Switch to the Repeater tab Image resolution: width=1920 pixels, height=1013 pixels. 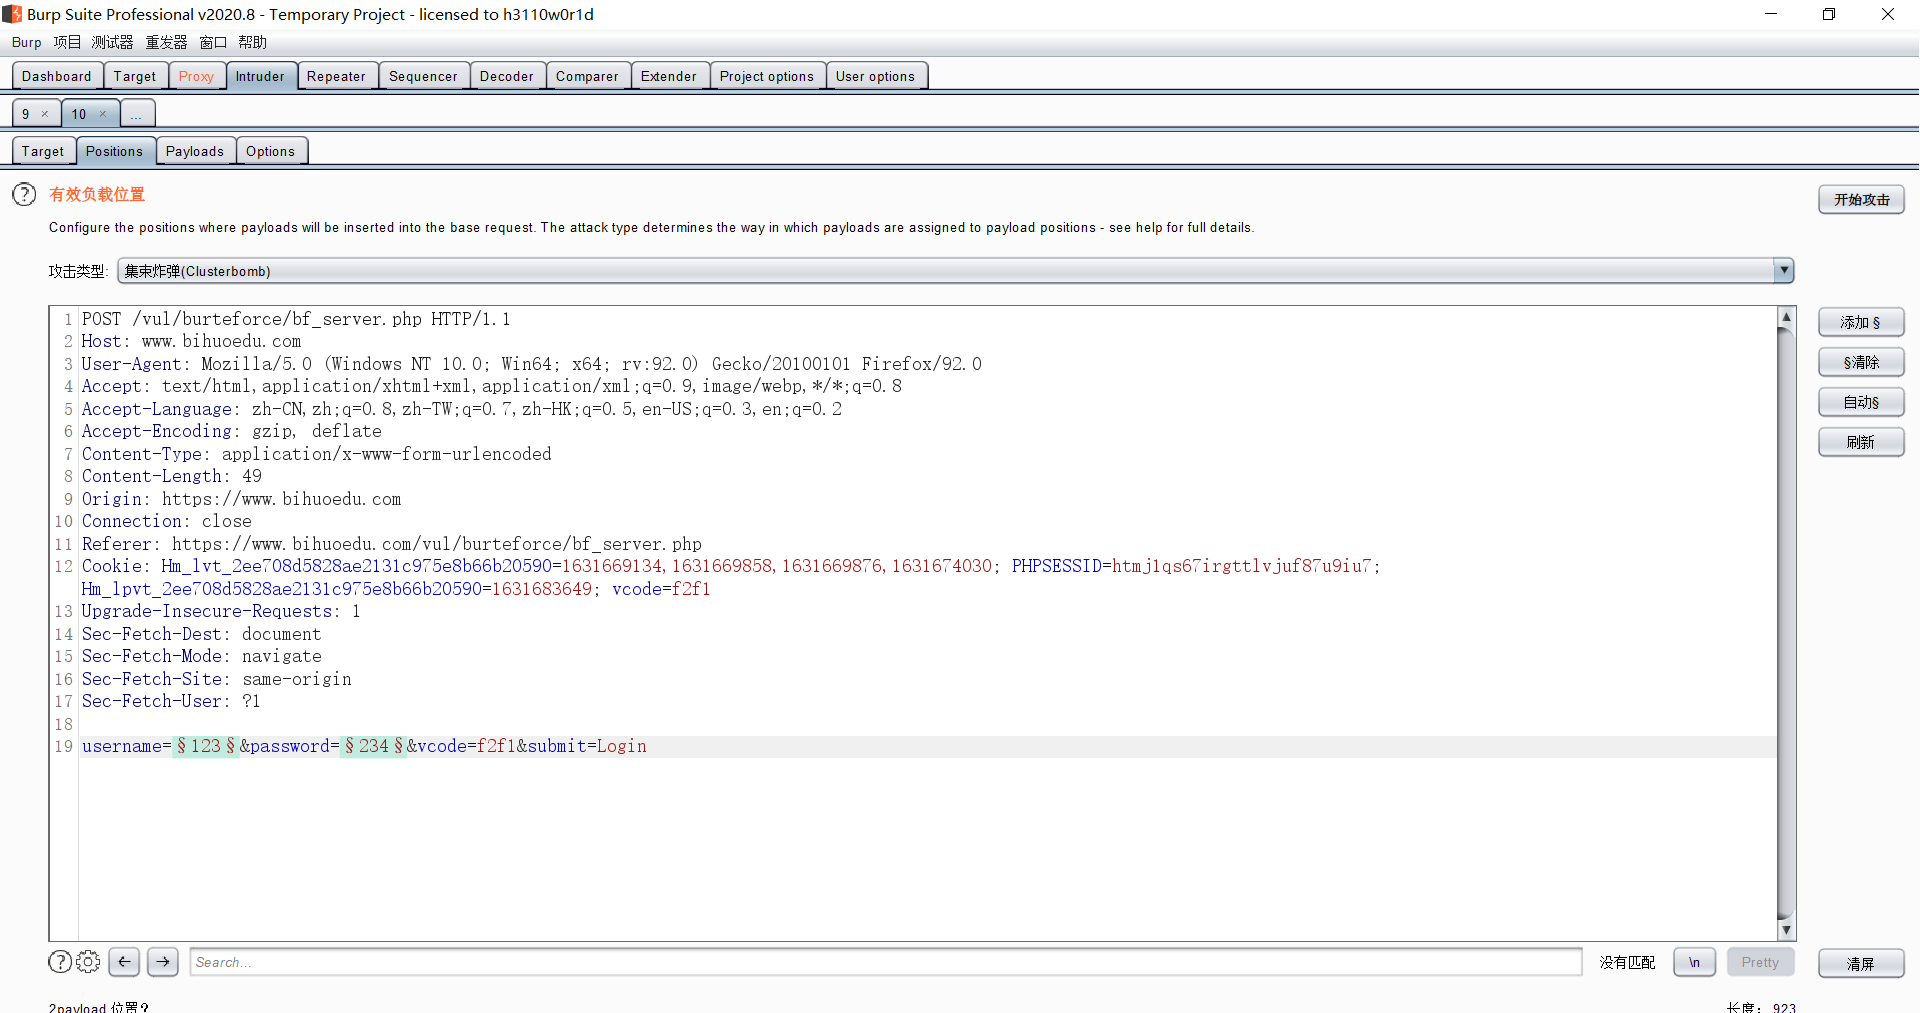click(x=337, y=76)
